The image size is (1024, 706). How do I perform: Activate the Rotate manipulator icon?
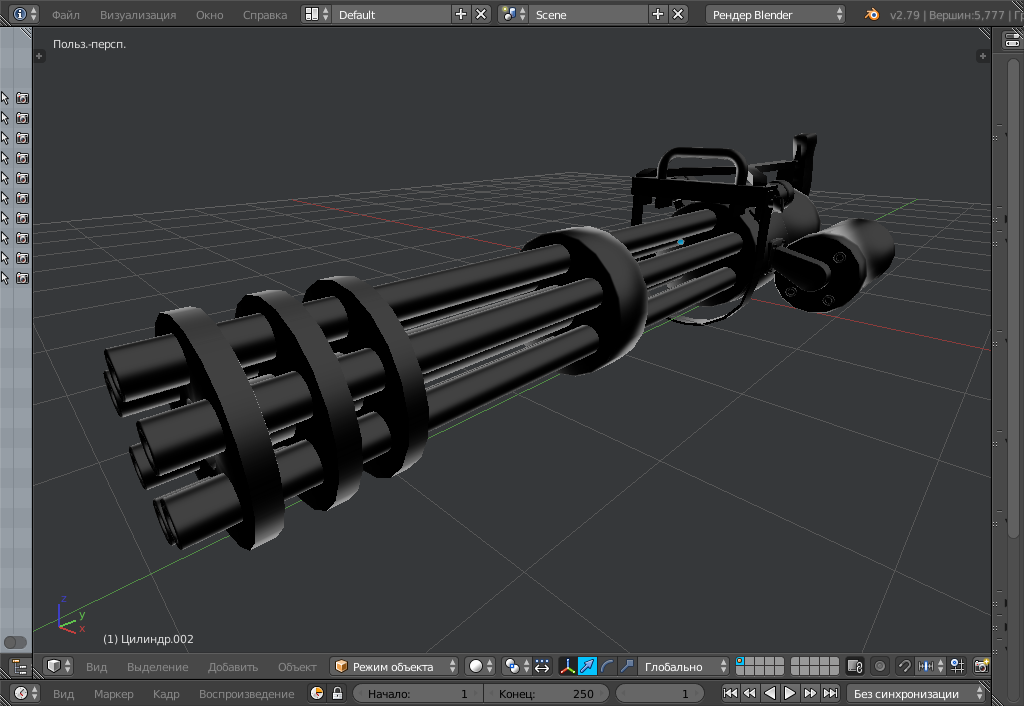tap(607, 667)
